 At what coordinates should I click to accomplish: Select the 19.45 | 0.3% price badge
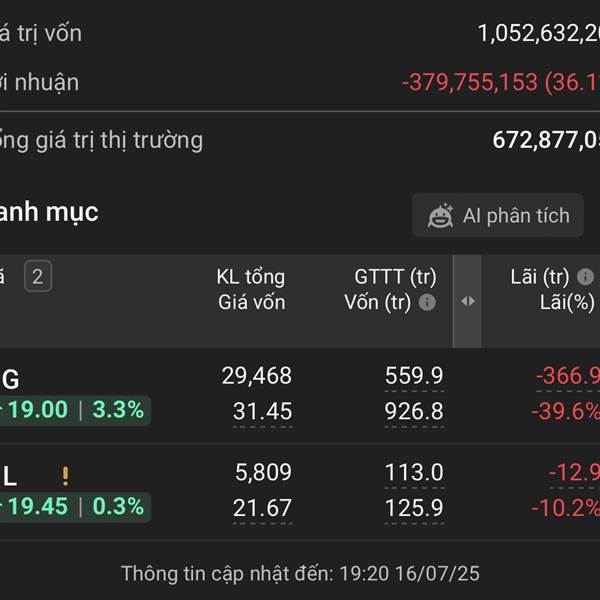(75, 507)
